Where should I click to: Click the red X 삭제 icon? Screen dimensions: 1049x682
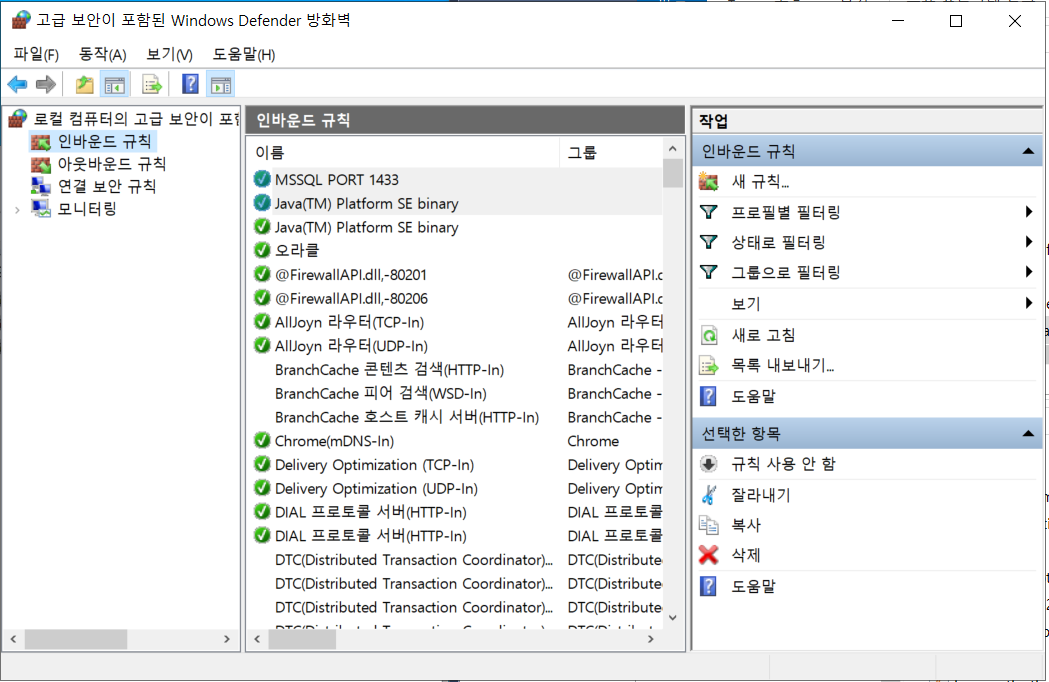point(708,555)
